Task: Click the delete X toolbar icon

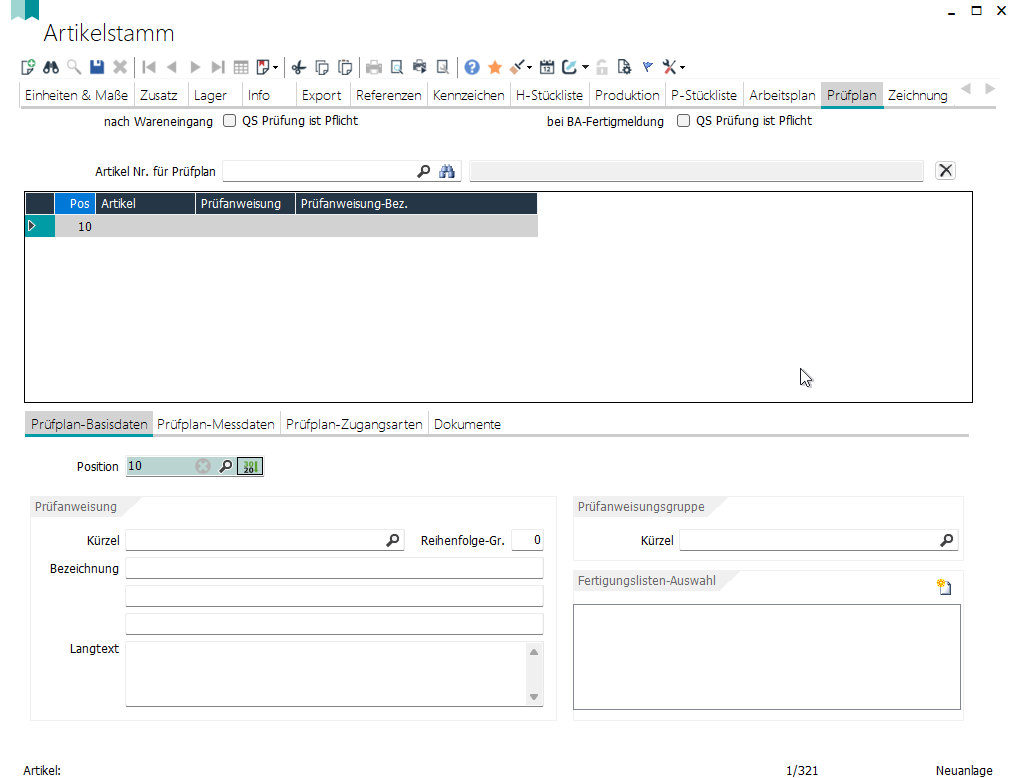Action: (x=120, y=67)
